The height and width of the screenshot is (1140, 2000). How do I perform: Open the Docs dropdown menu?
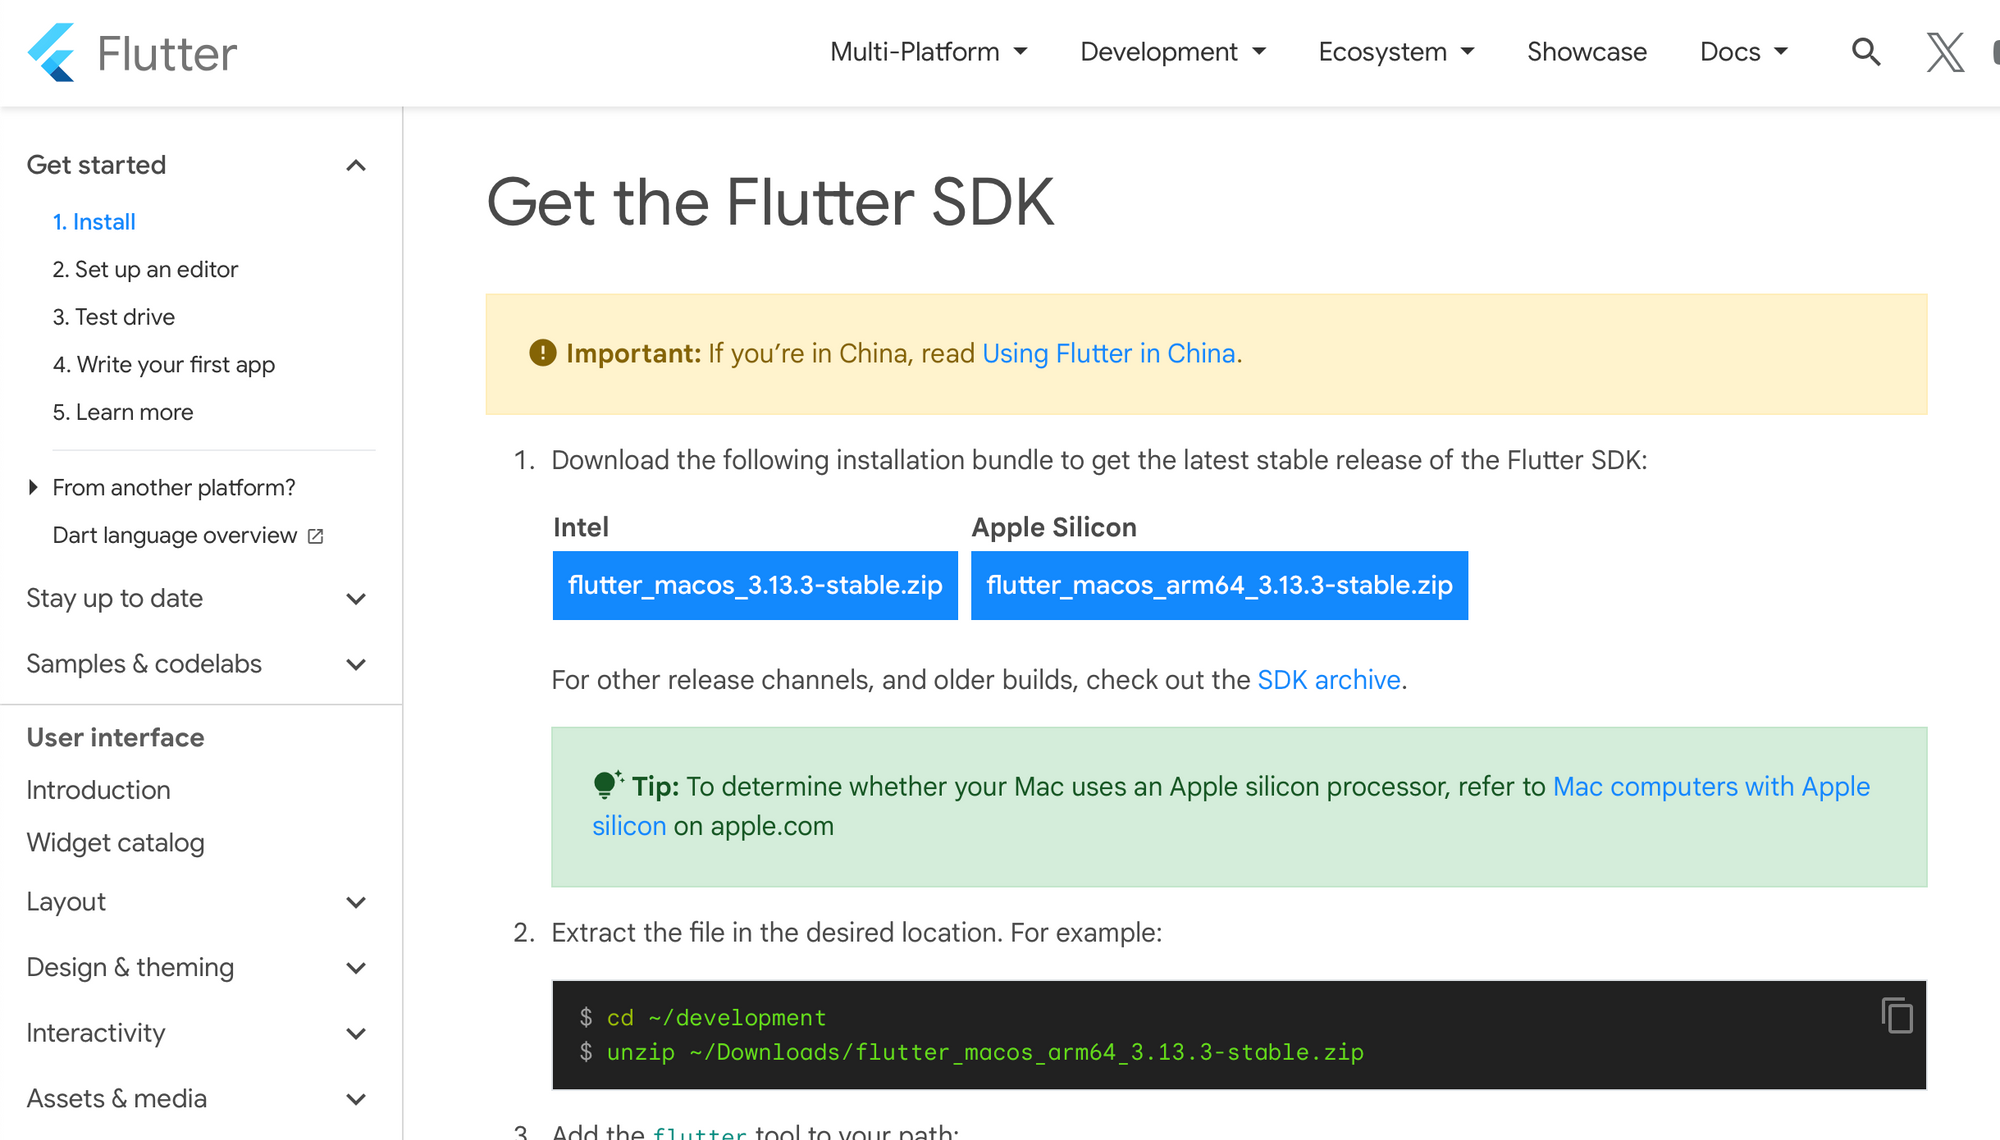point(1743,52)
